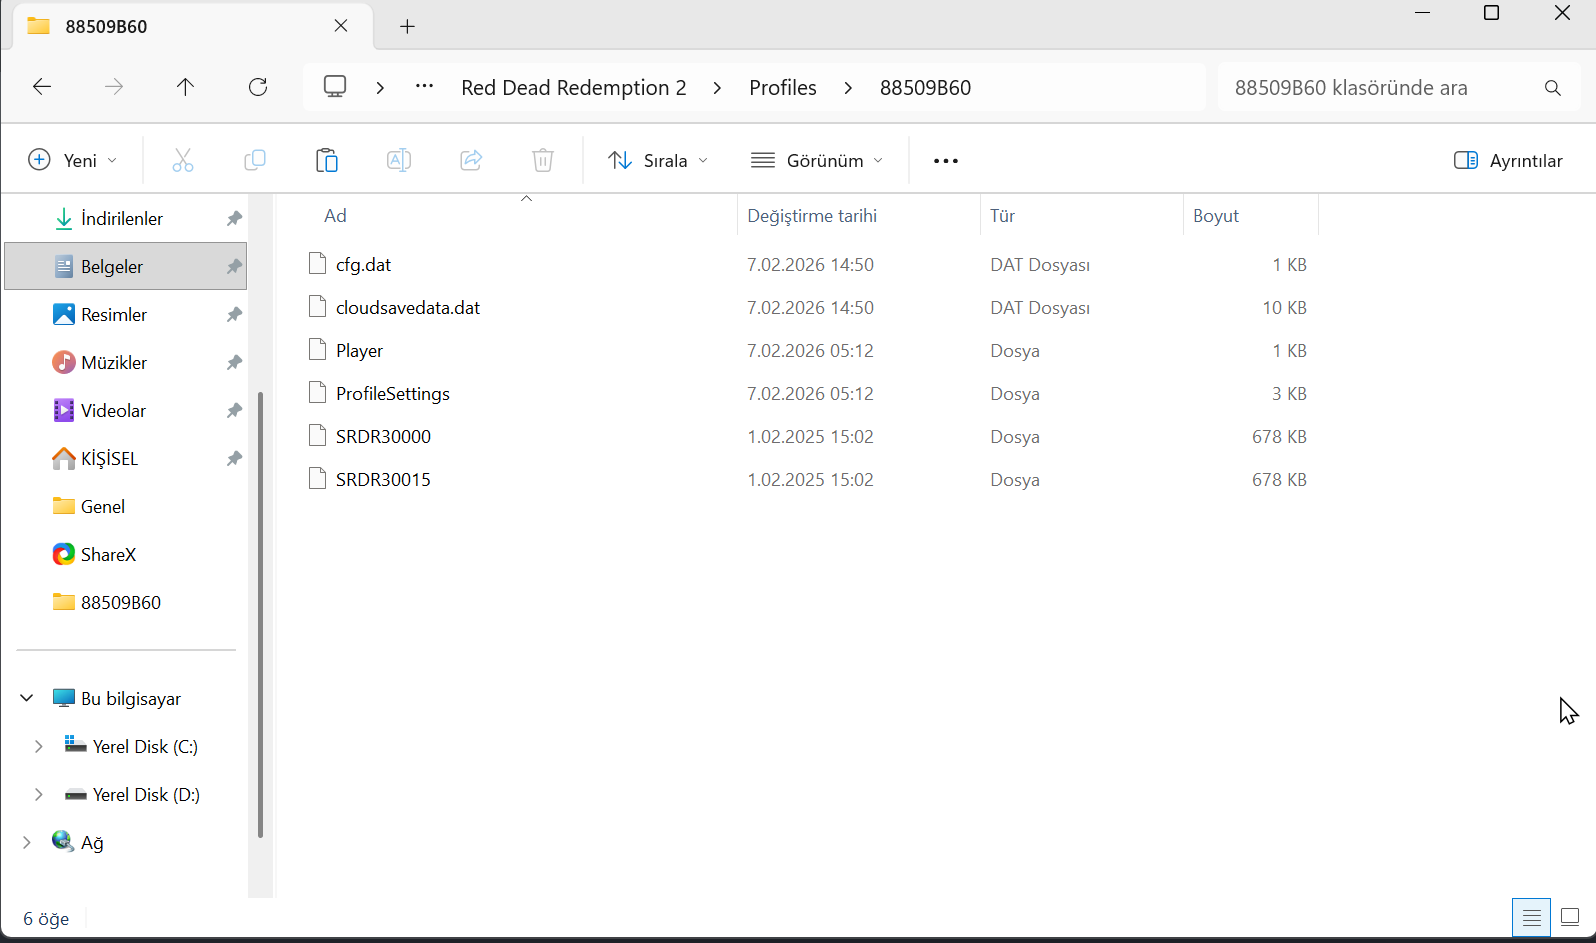Viewport: 1596px width, 943px height.
Task: Show hidden breadcrumb path with ellipsis
Action: tap(424, 87)
